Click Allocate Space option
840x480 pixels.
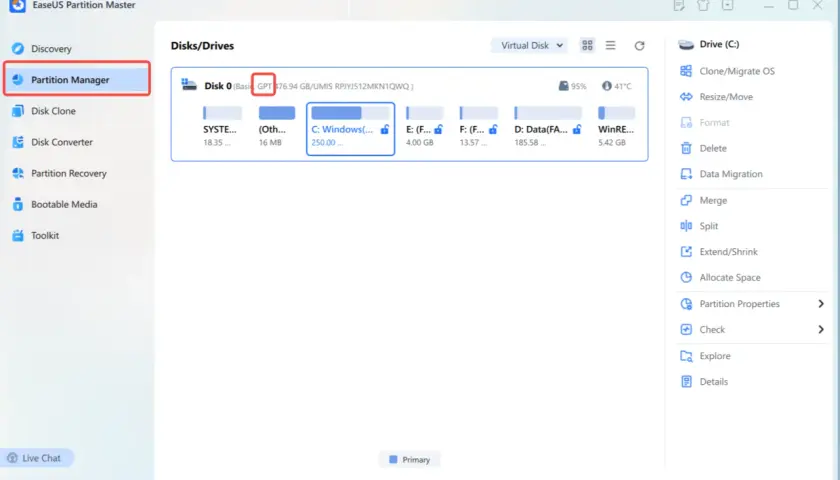pyautogui.click(x=730, y=277)
